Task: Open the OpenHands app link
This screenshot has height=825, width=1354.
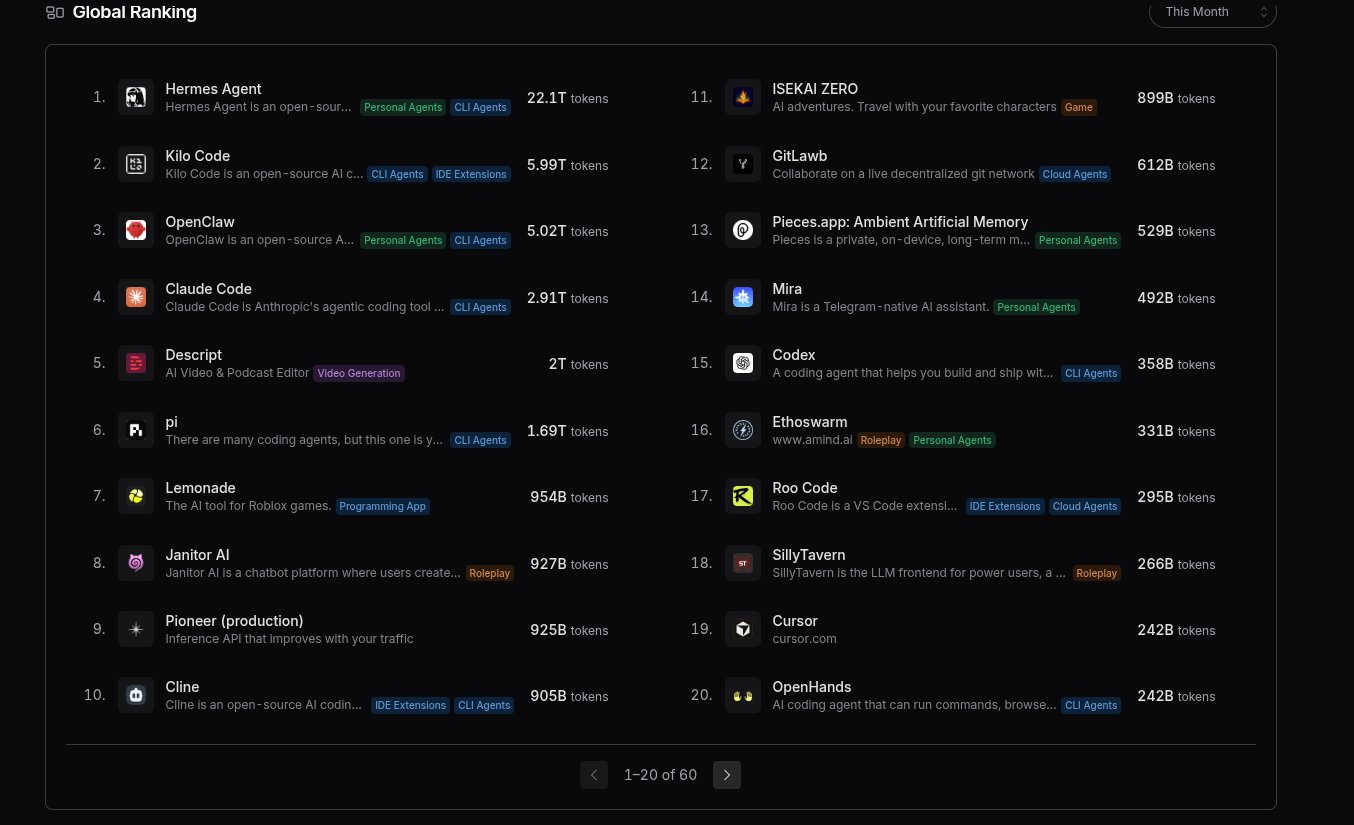Action: [x=812, y=687]
